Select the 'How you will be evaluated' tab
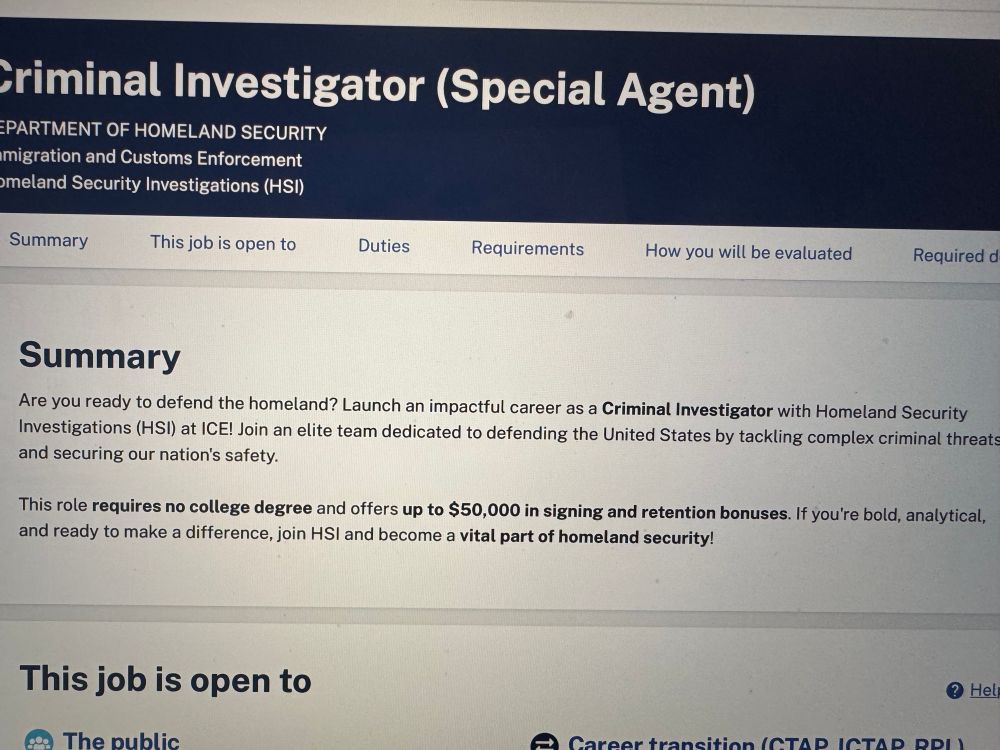This screenshot has width=1000, height=750. click(749, 252)
